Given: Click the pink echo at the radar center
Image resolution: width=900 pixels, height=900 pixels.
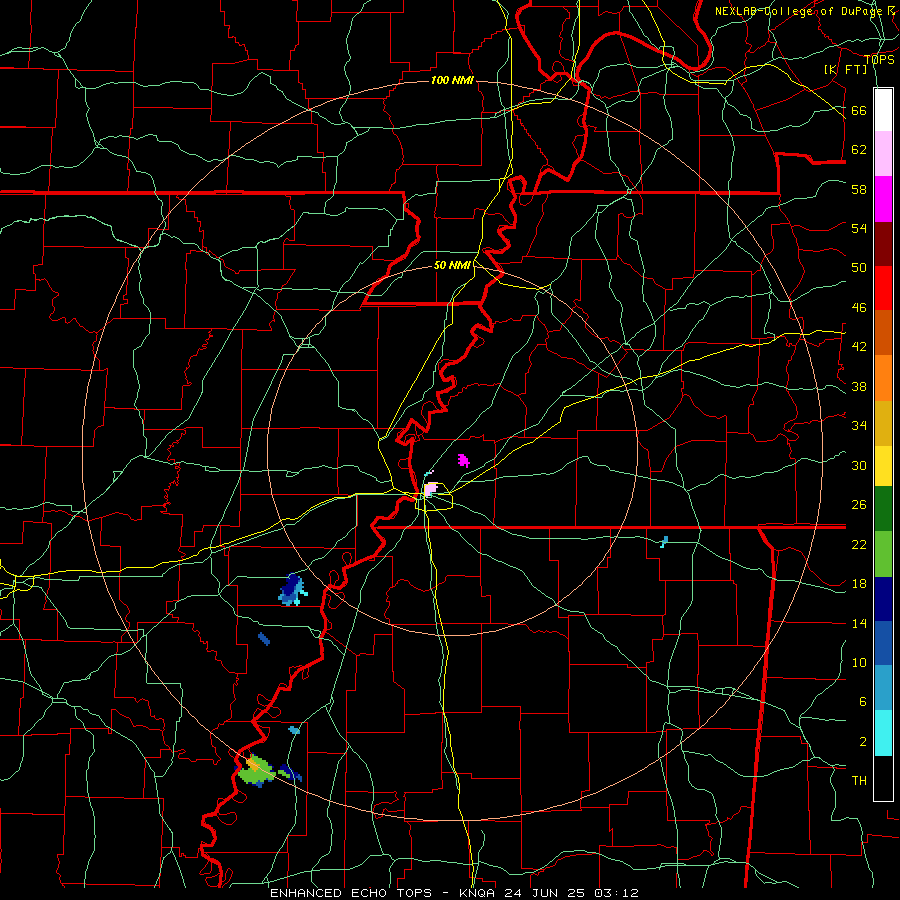Looking at the screenshot, I should (430, 489).
